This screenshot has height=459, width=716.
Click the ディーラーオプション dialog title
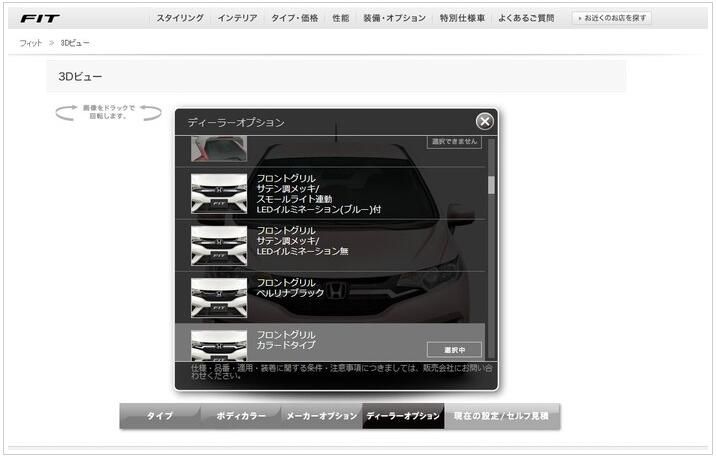236,122
